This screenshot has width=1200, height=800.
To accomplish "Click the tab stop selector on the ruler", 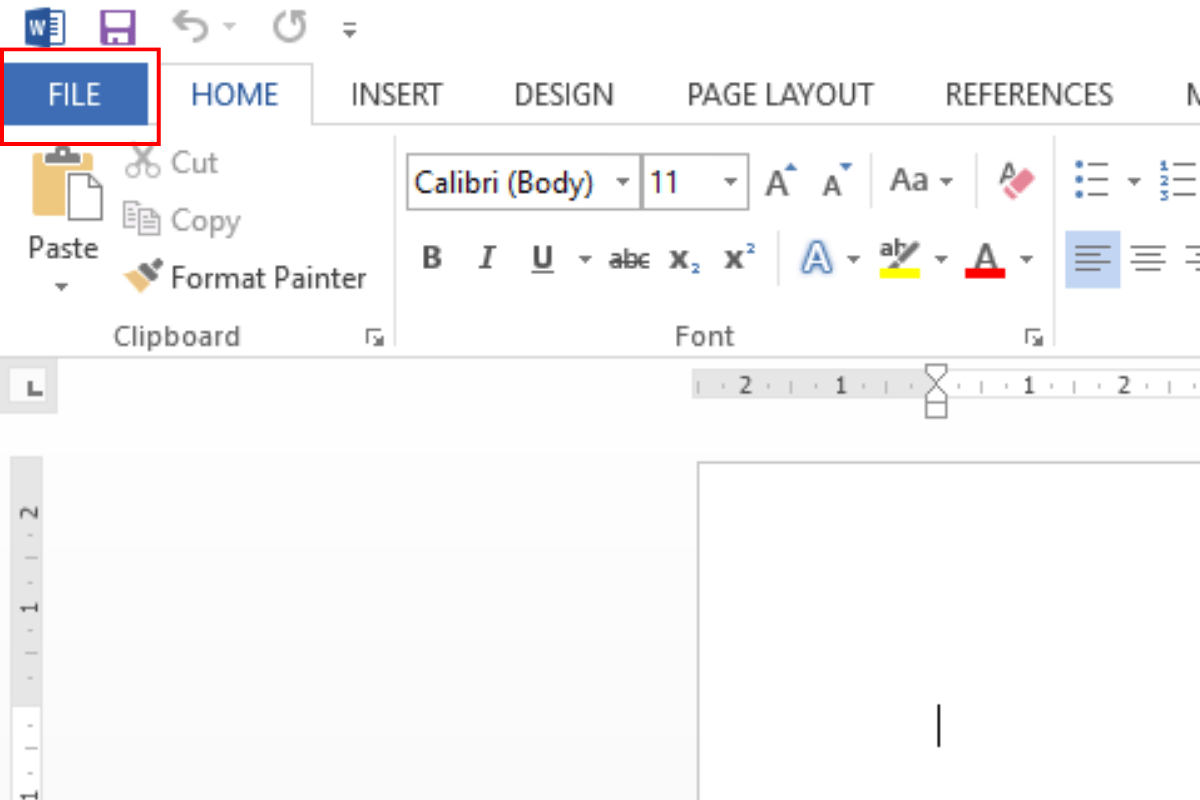I will pyautogui.click(x=29, y=385).
